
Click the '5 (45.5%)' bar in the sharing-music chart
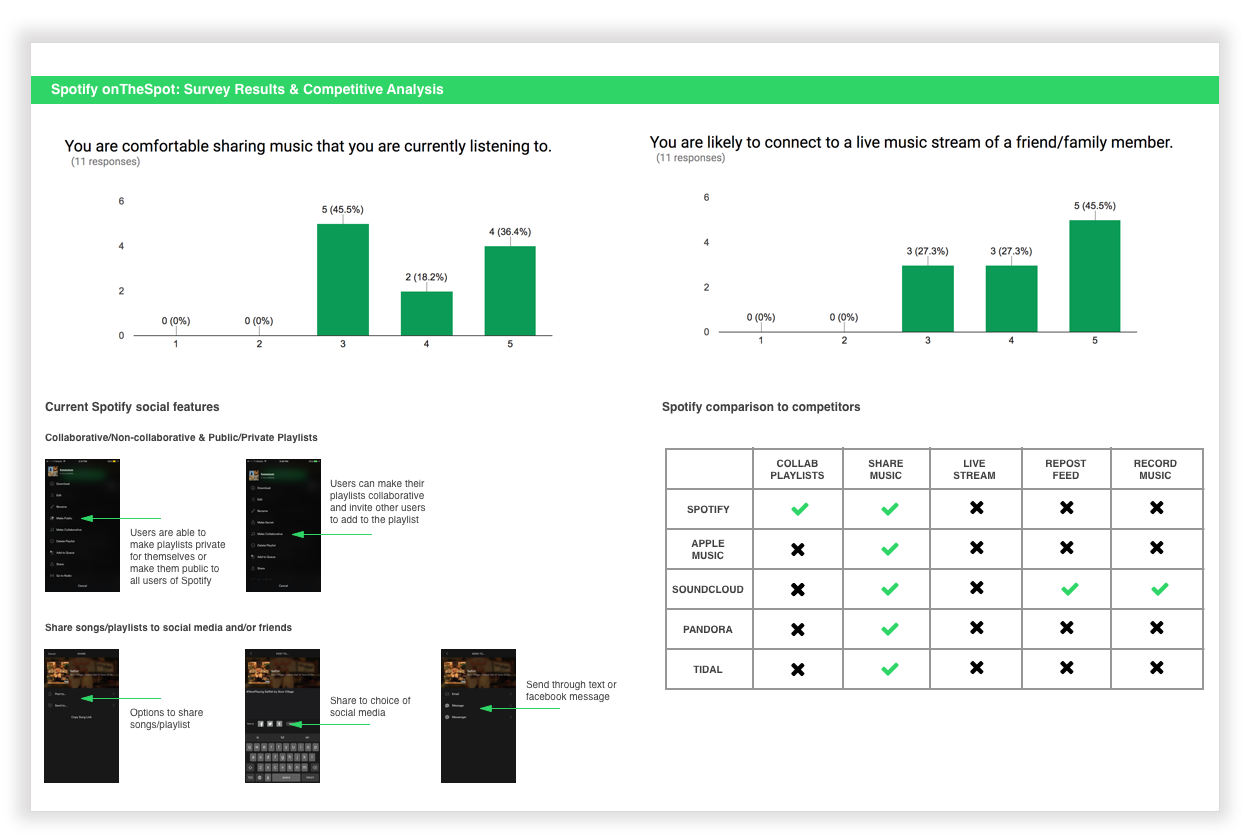[x=343, y=279]
